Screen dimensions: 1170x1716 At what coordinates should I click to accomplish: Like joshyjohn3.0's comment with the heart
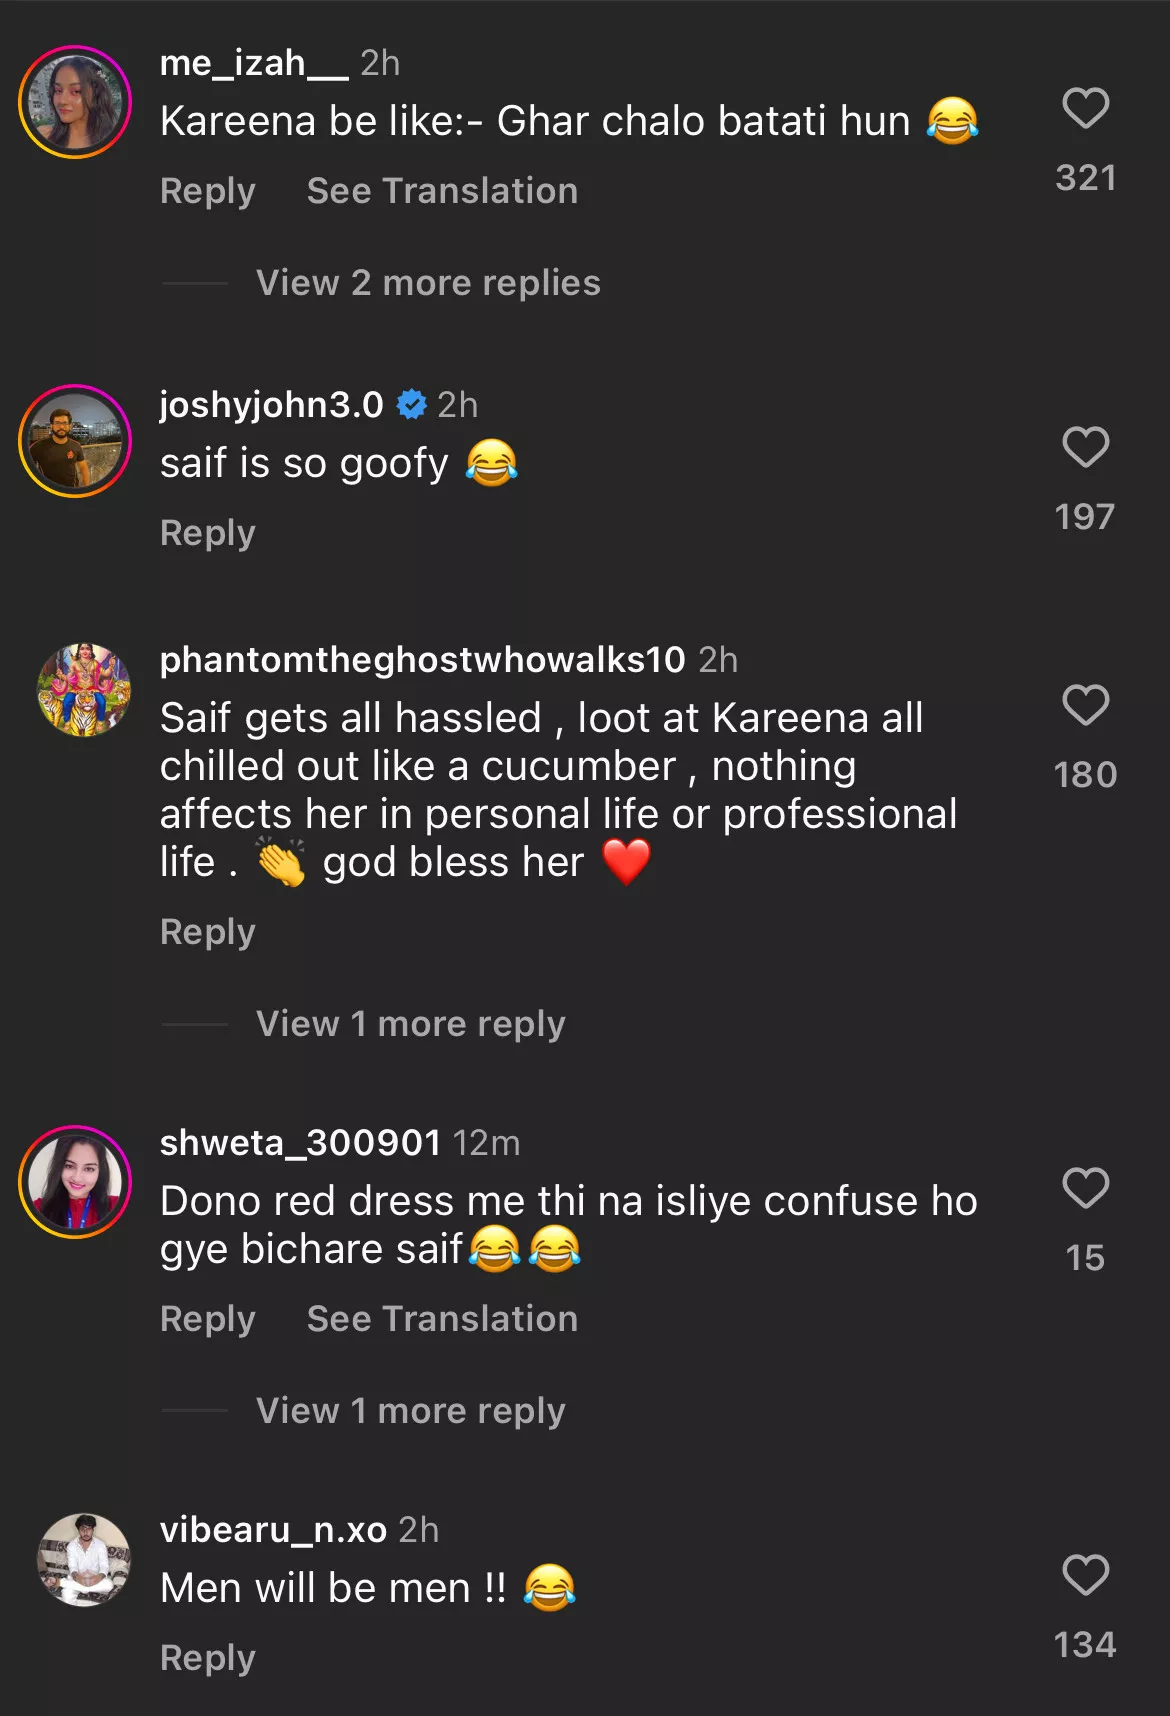(x=1085, y=447)
